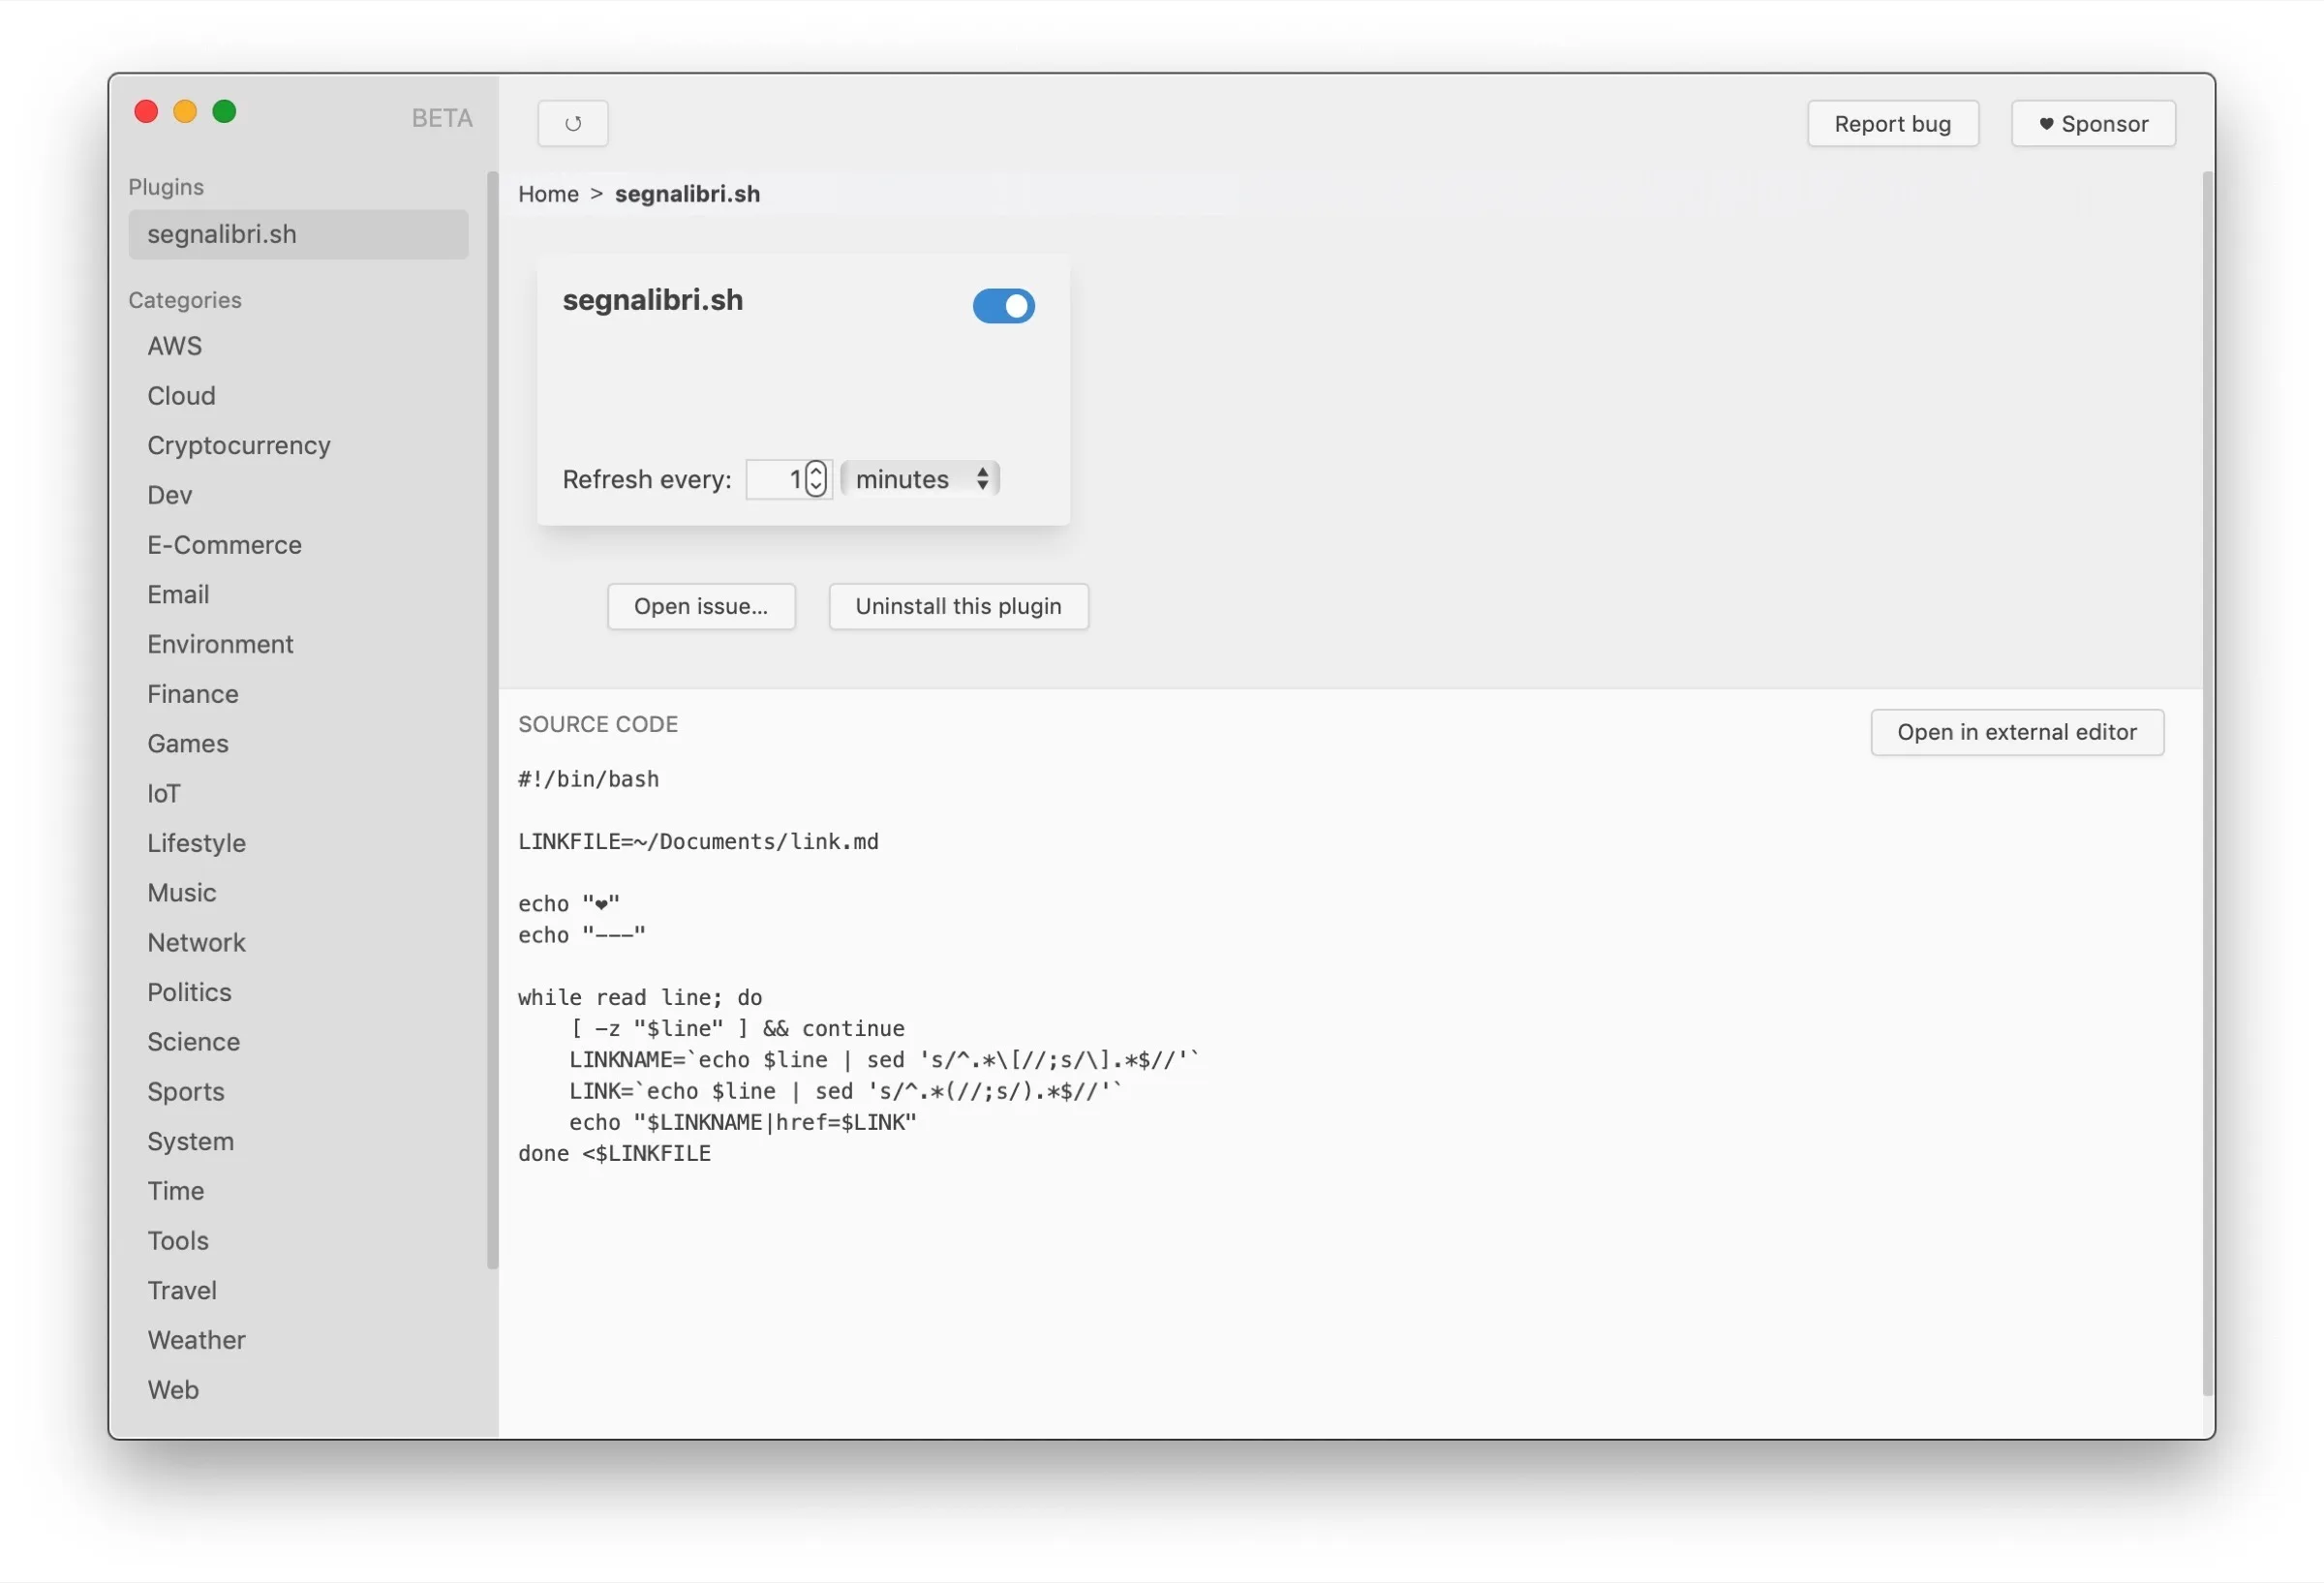Click the Home breadcrumb link

click(547, 193)
